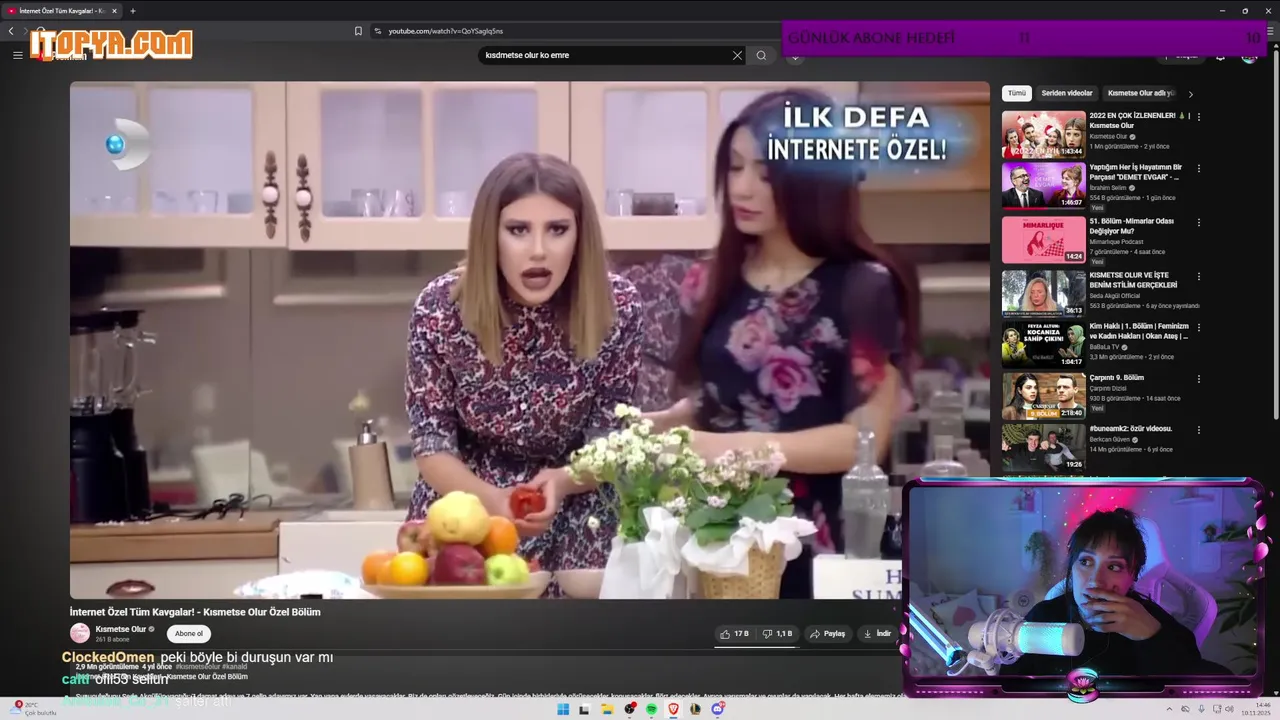The image size is (1280, 720).
Task: Open Discord from the taskbar
Action: click(x=718, y=709)
